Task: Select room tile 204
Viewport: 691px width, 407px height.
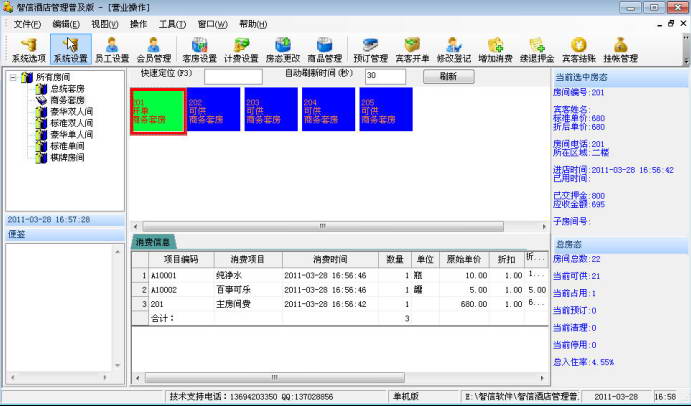Action: click(x=328, y=109)
